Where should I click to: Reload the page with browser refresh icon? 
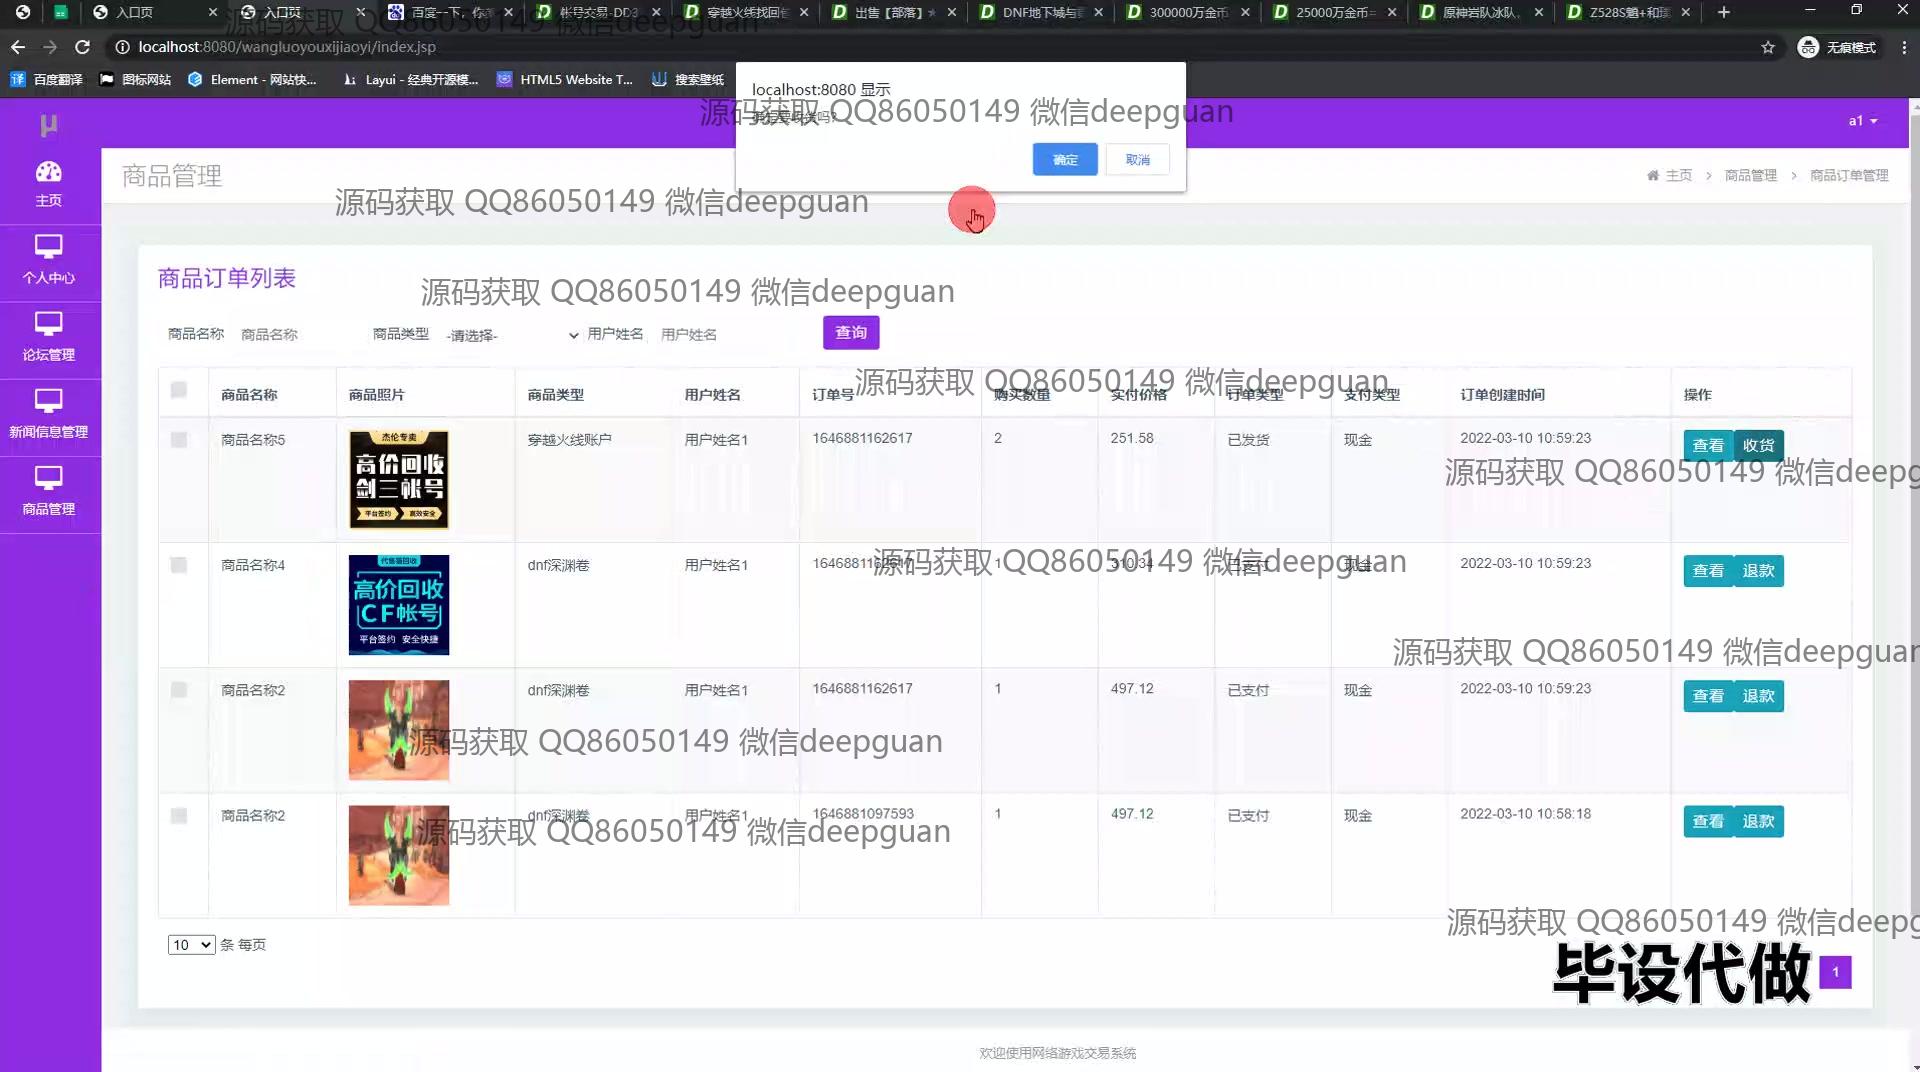[x=82, y=47]
